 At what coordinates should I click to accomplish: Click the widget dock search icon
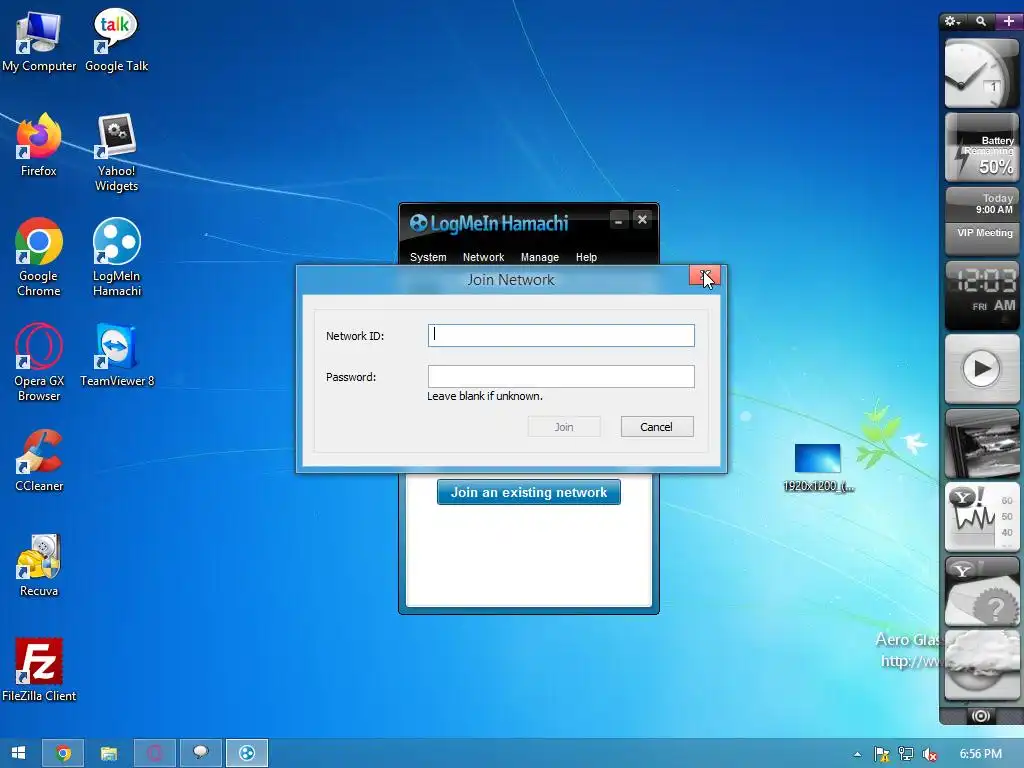pyautogui.click(x=981, y=22)
